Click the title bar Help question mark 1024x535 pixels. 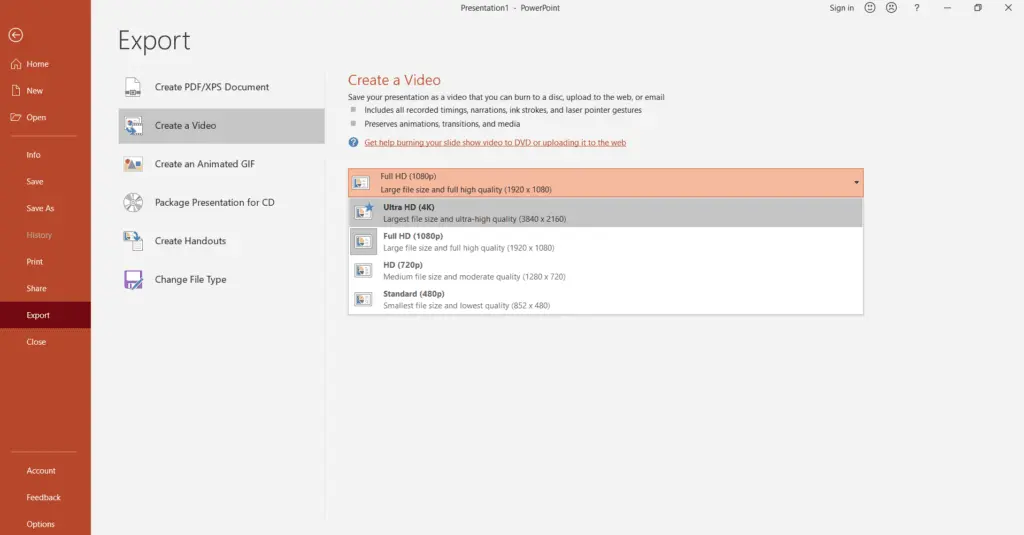coord(917,8)
